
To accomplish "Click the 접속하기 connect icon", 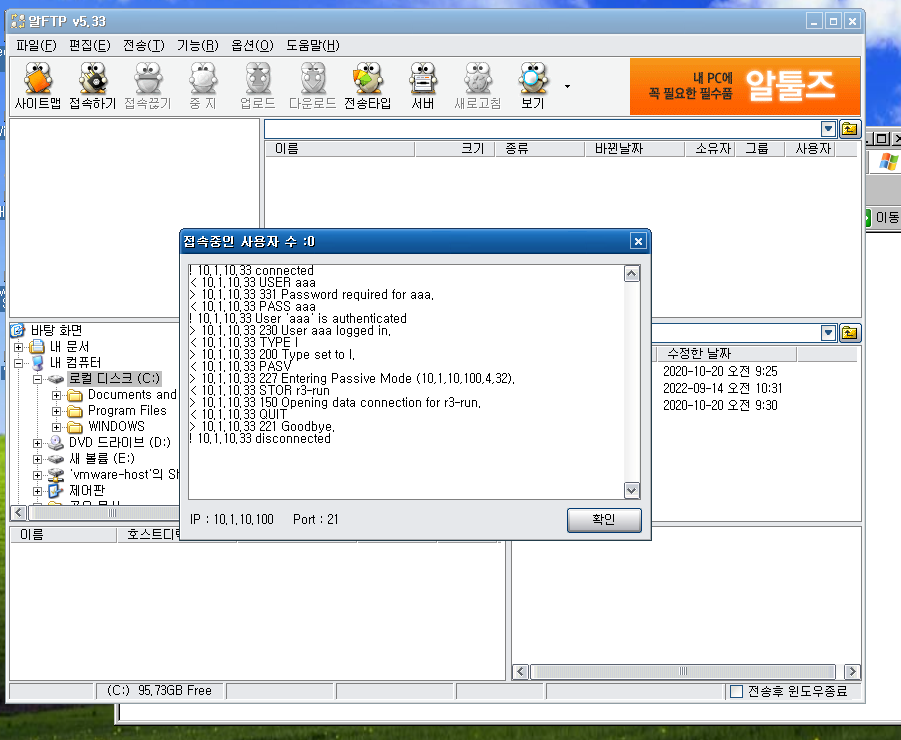I will coord(93,86).
